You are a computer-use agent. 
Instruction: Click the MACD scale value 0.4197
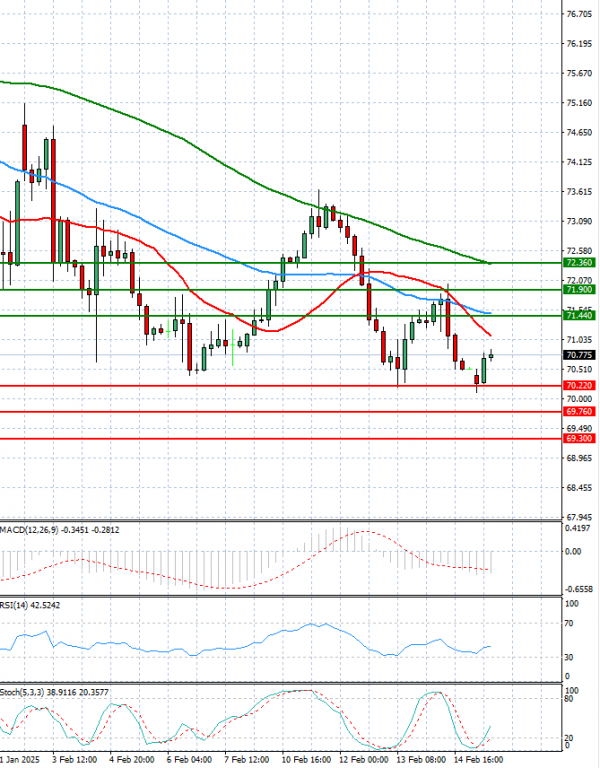click(576, 528)
